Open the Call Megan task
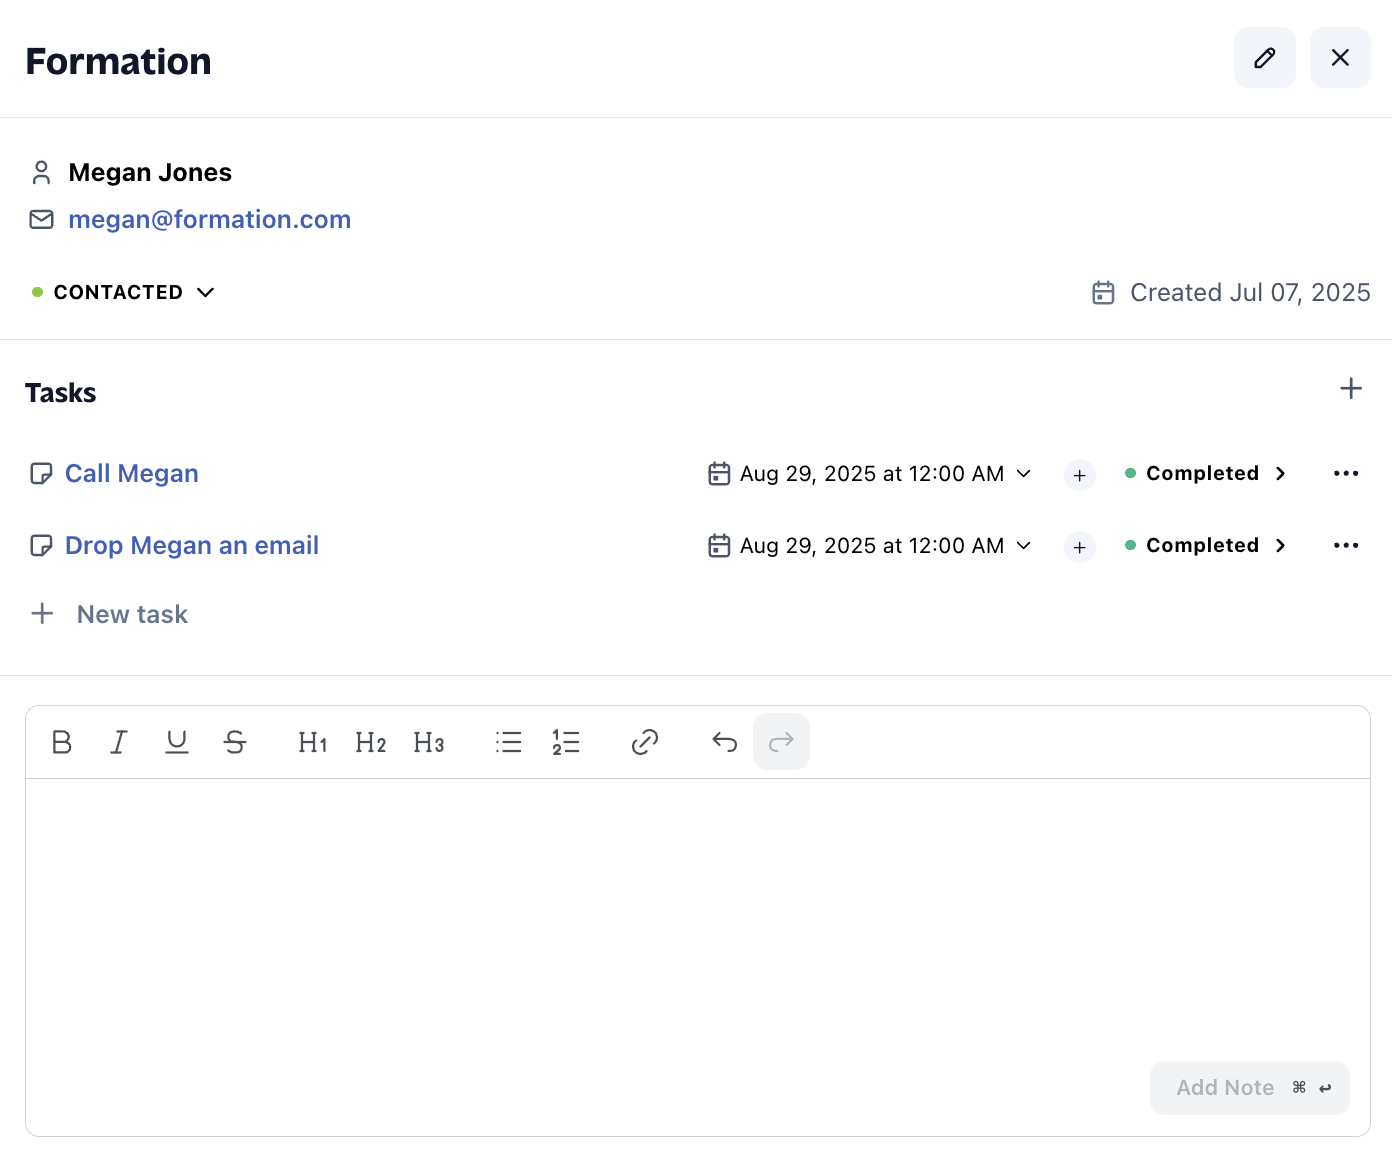 coord(131,474)
